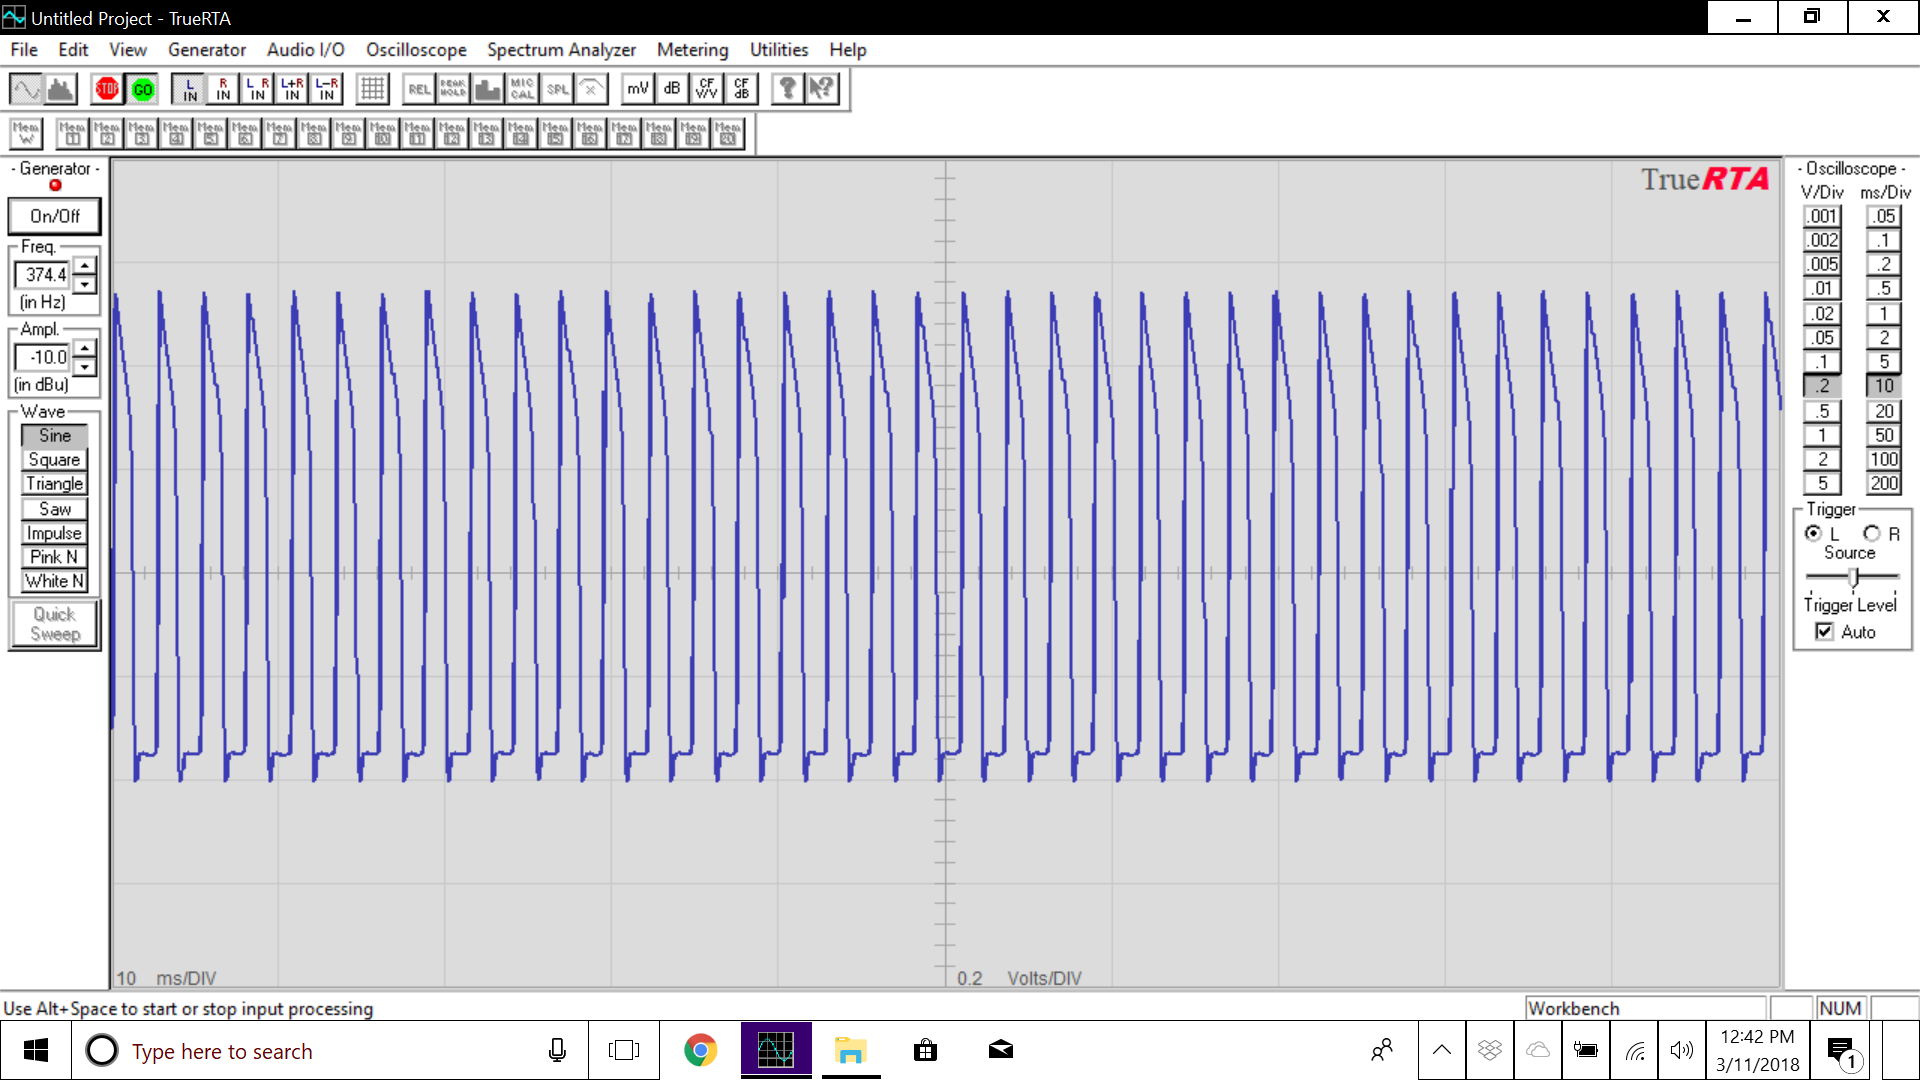
Task: Click the green GO icon
Action: [x=143, y=90]
